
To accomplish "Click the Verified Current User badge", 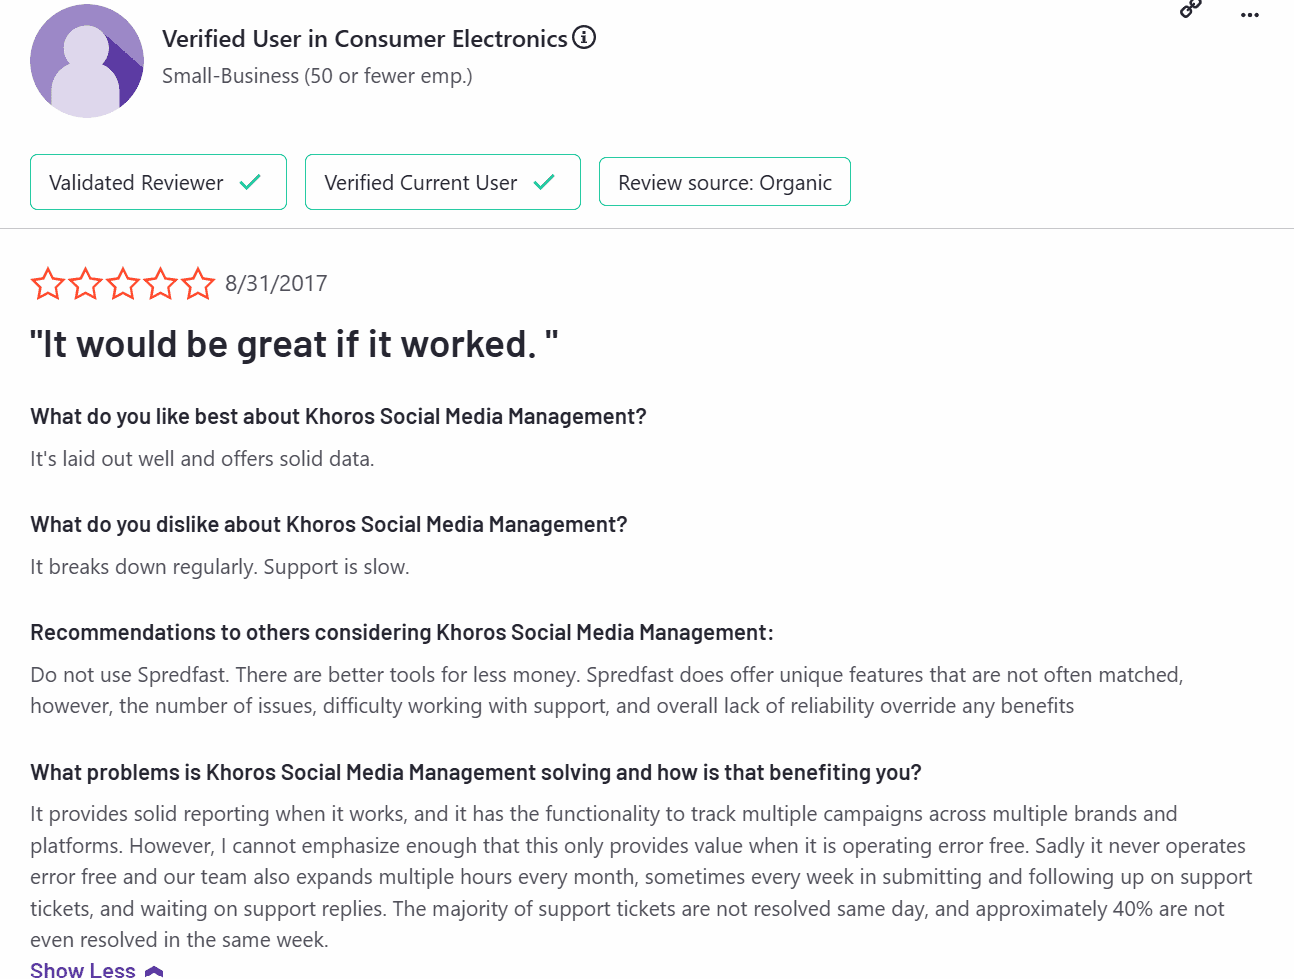I will click(442, 182).
